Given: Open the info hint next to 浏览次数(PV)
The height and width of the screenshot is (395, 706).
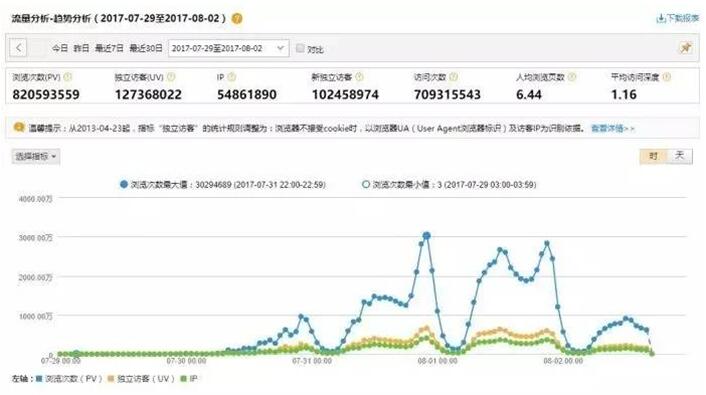Looking at the screenshot, I should pyautogui.click(x=68, y=77).
